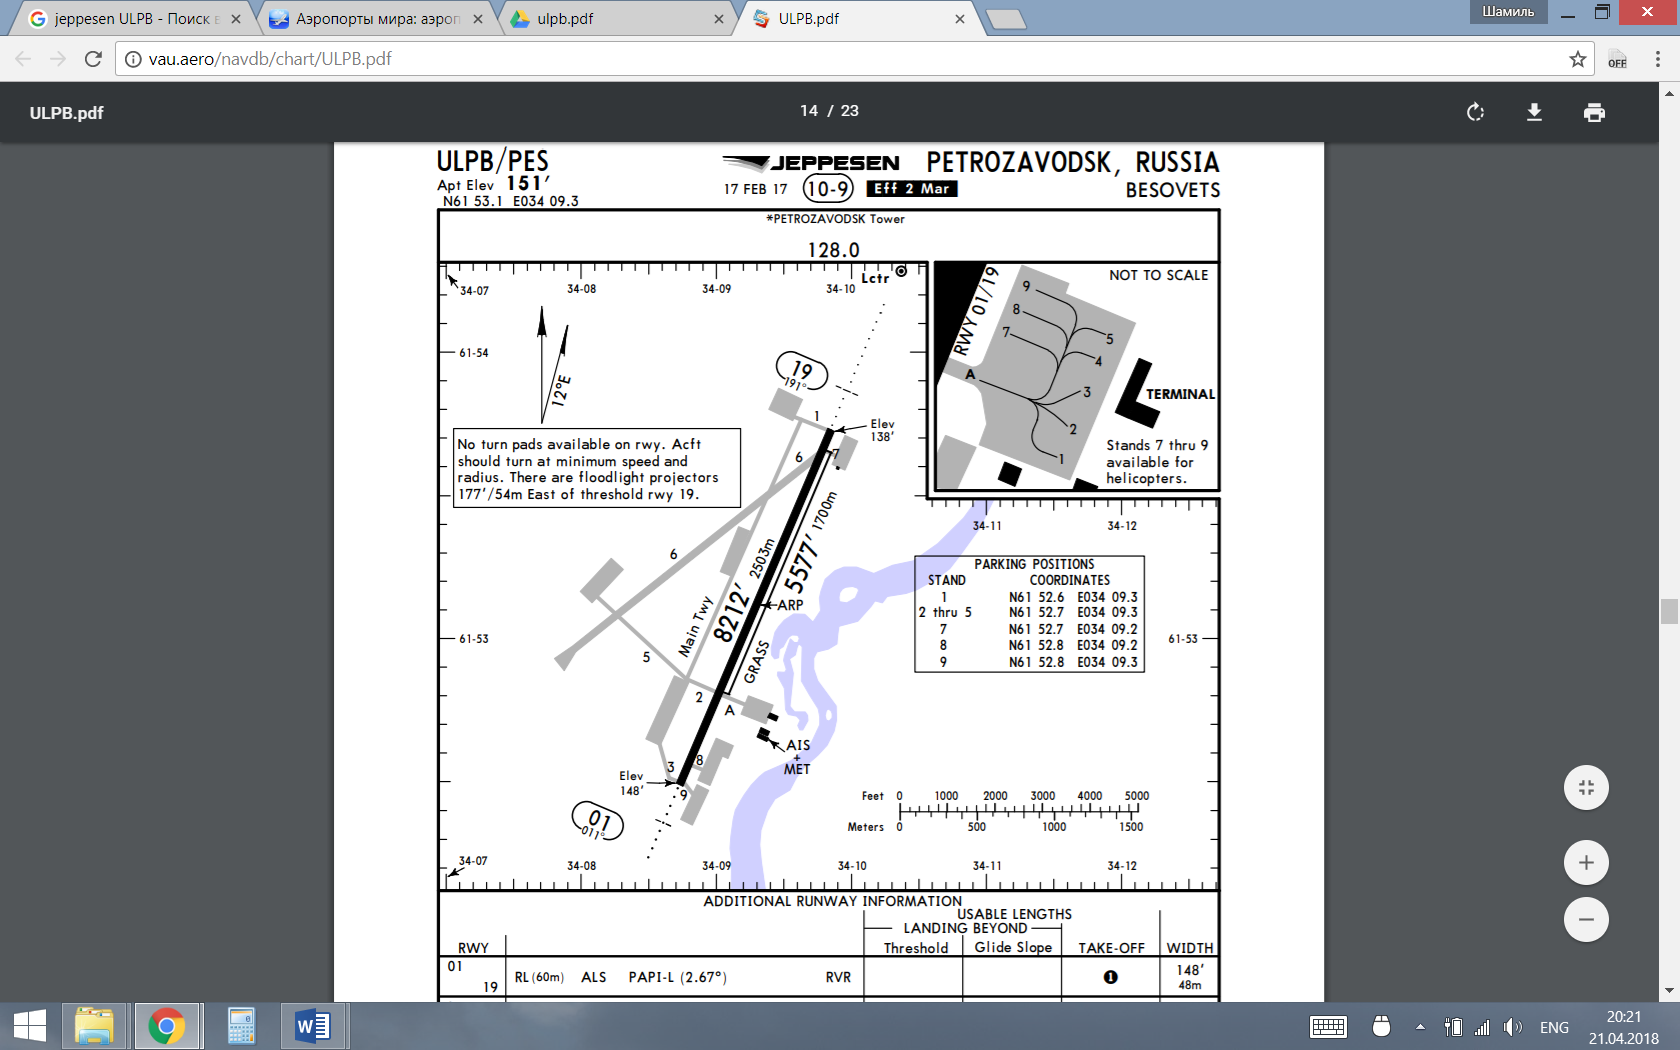1680x1050 pixels.
Task: Close the active ULPB.pdf tab
Action: point(960,19)
